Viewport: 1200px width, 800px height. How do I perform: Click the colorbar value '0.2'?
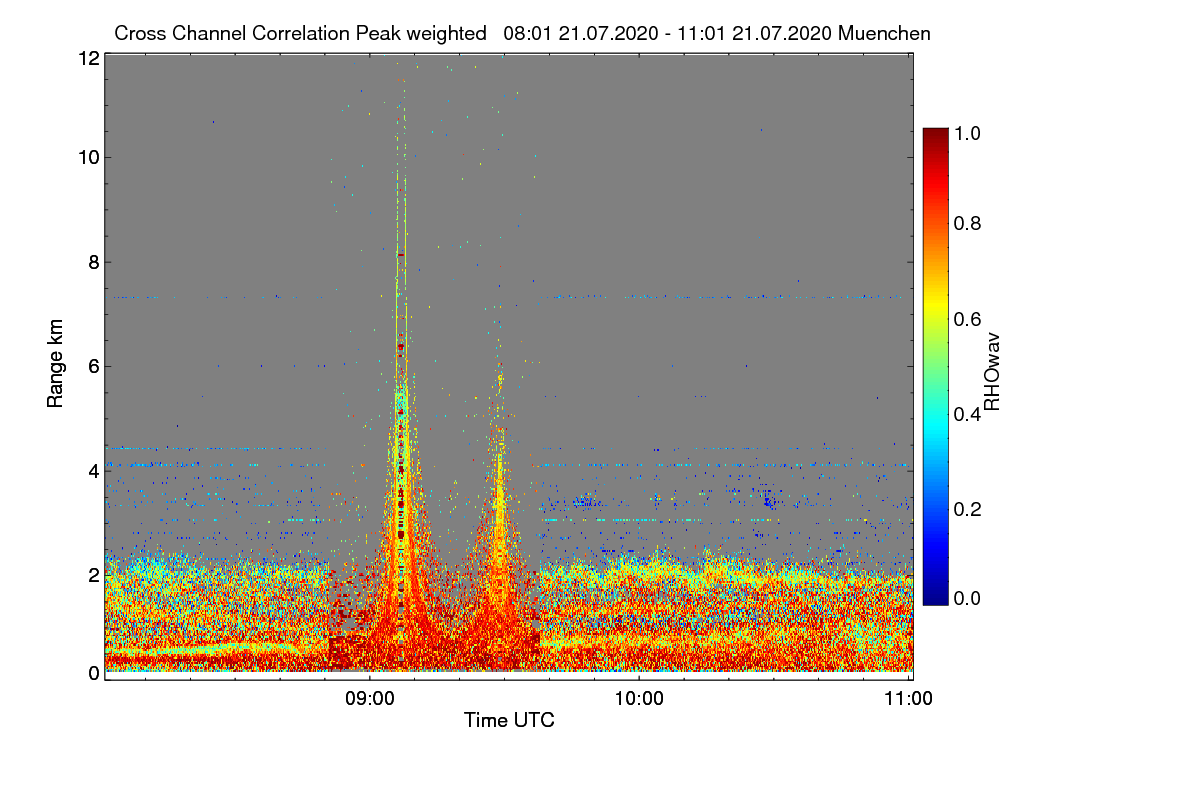pos(967,509)
